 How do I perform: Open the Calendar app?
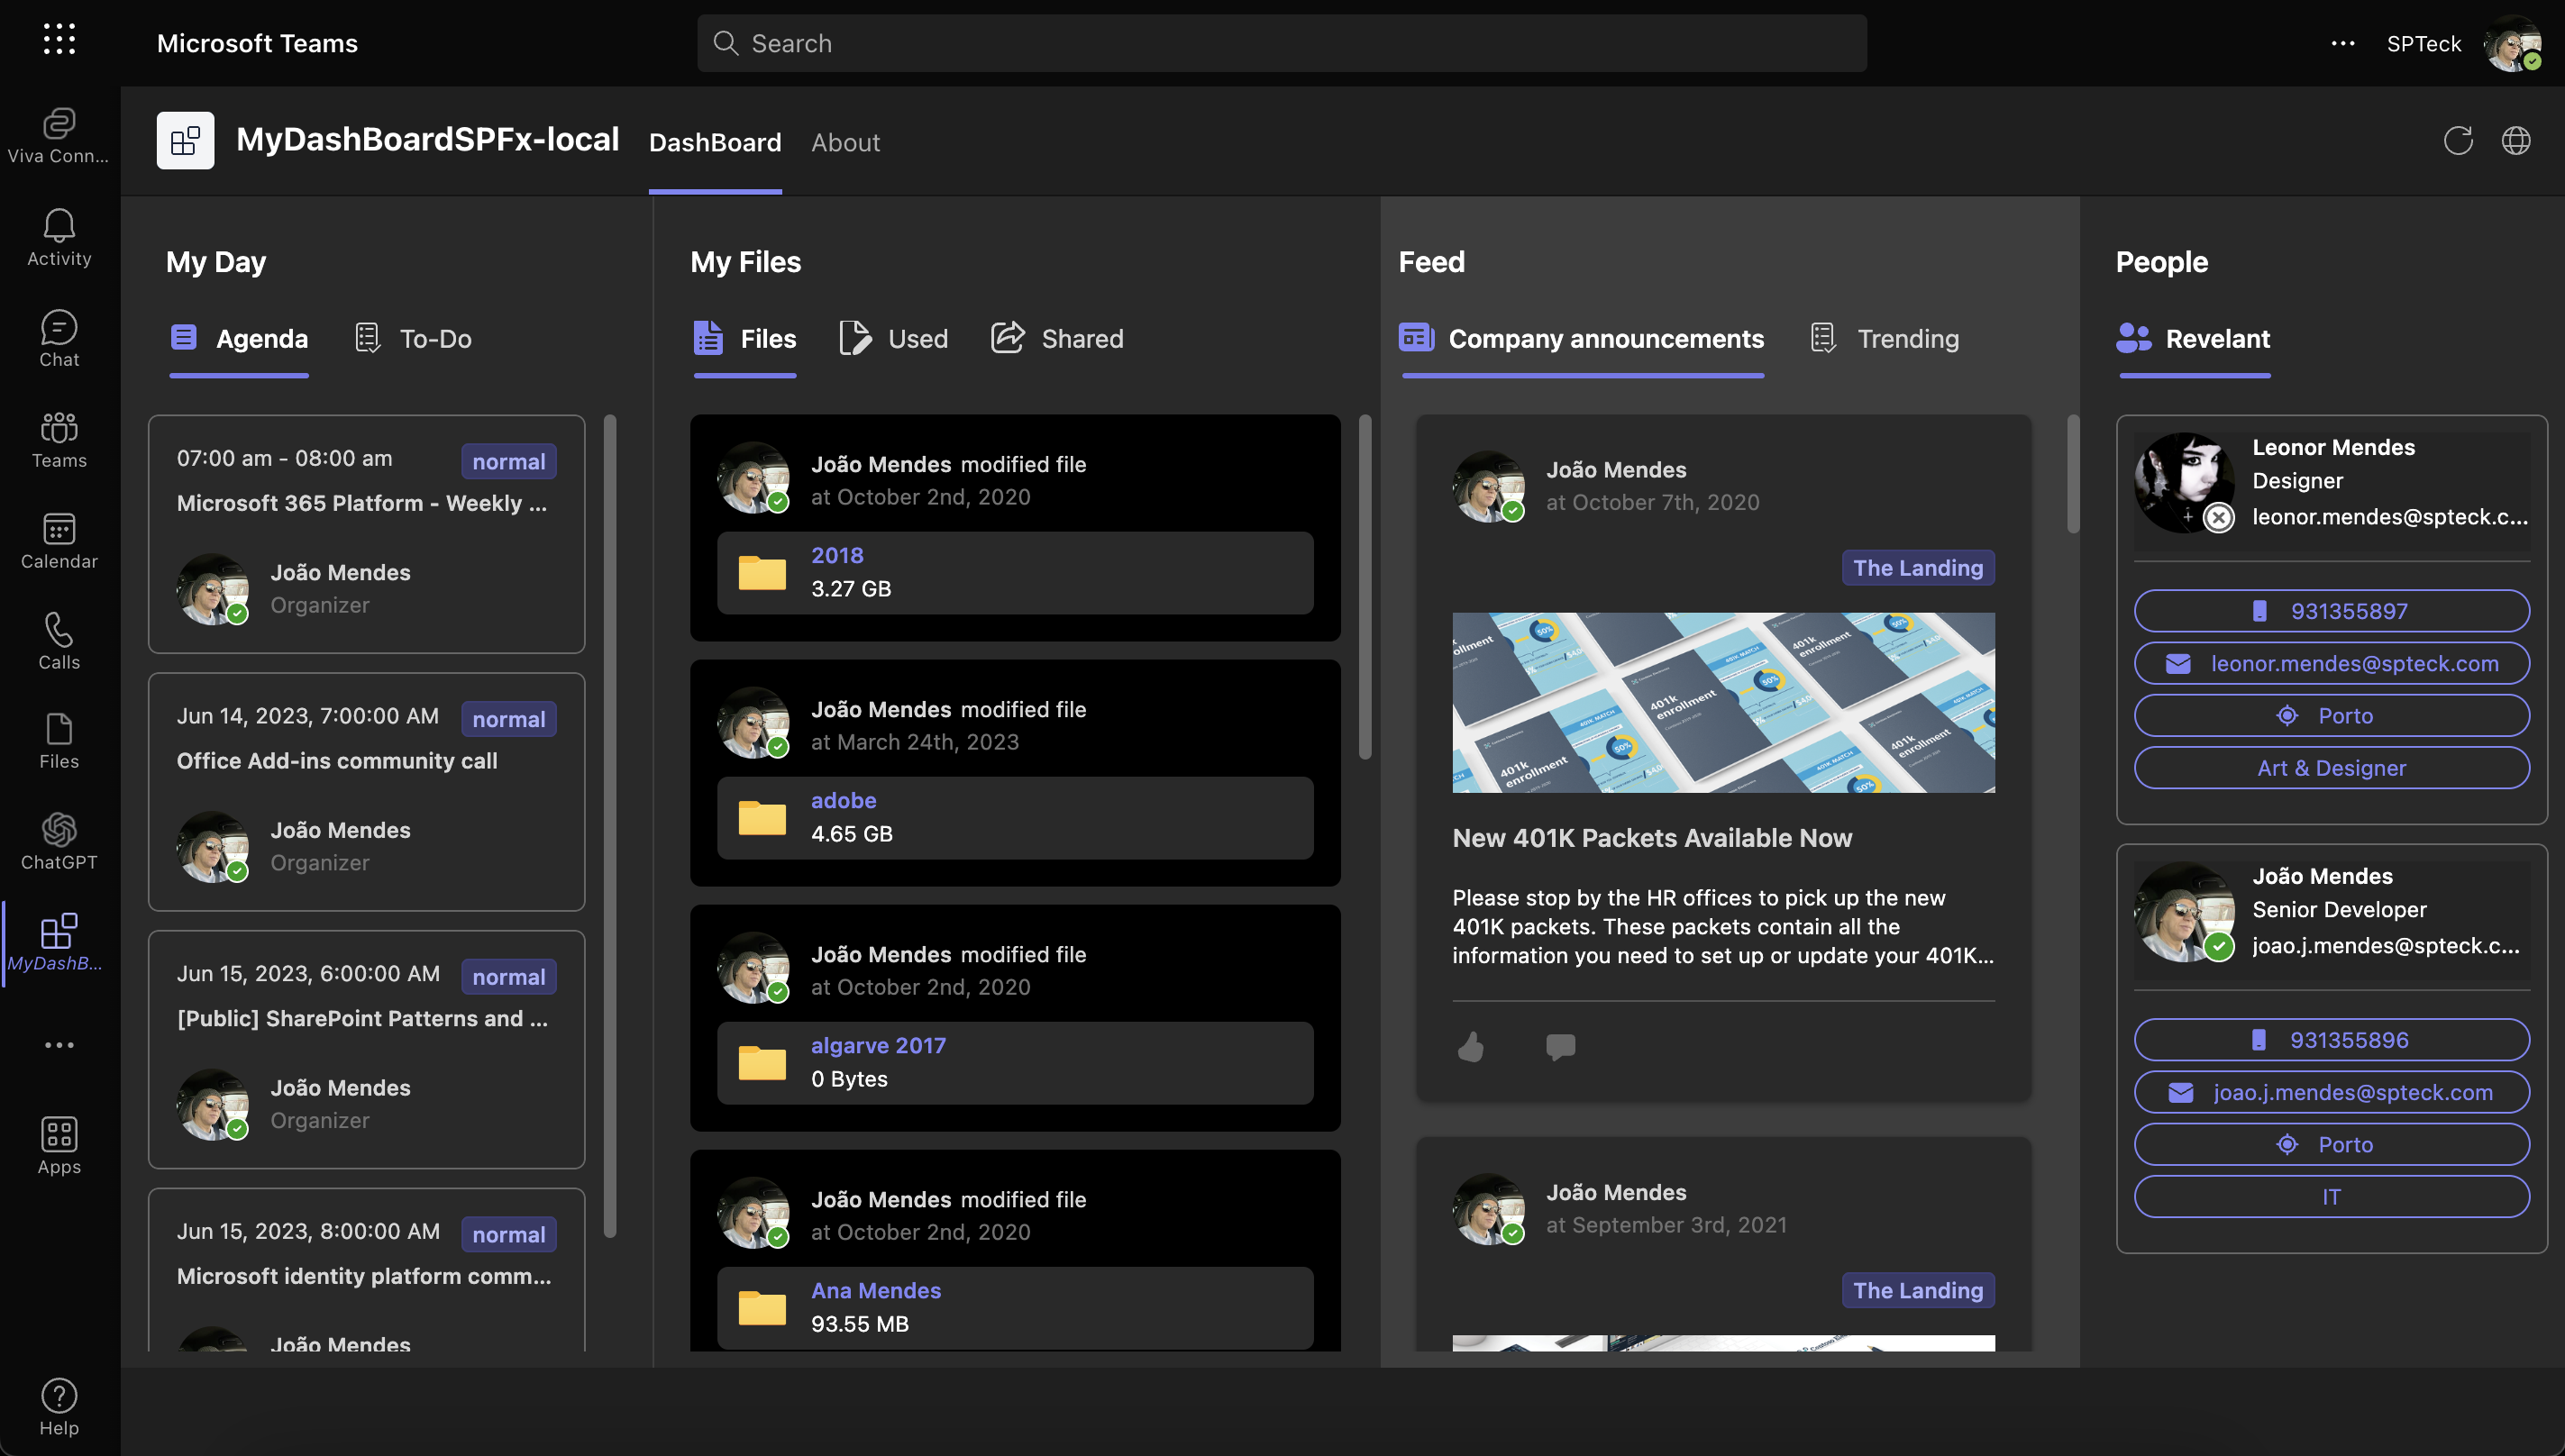59,541
